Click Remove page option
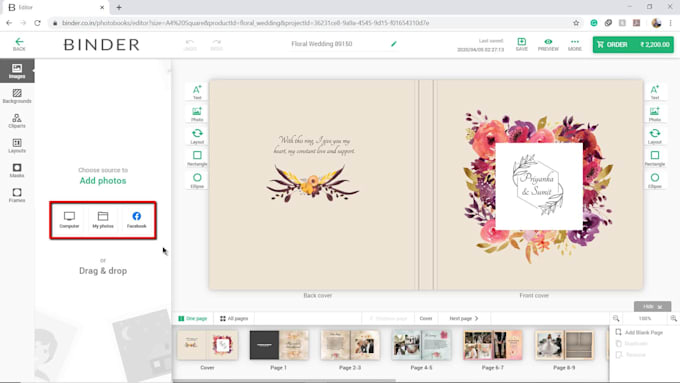Screen dimensions: 680x383 631,355
